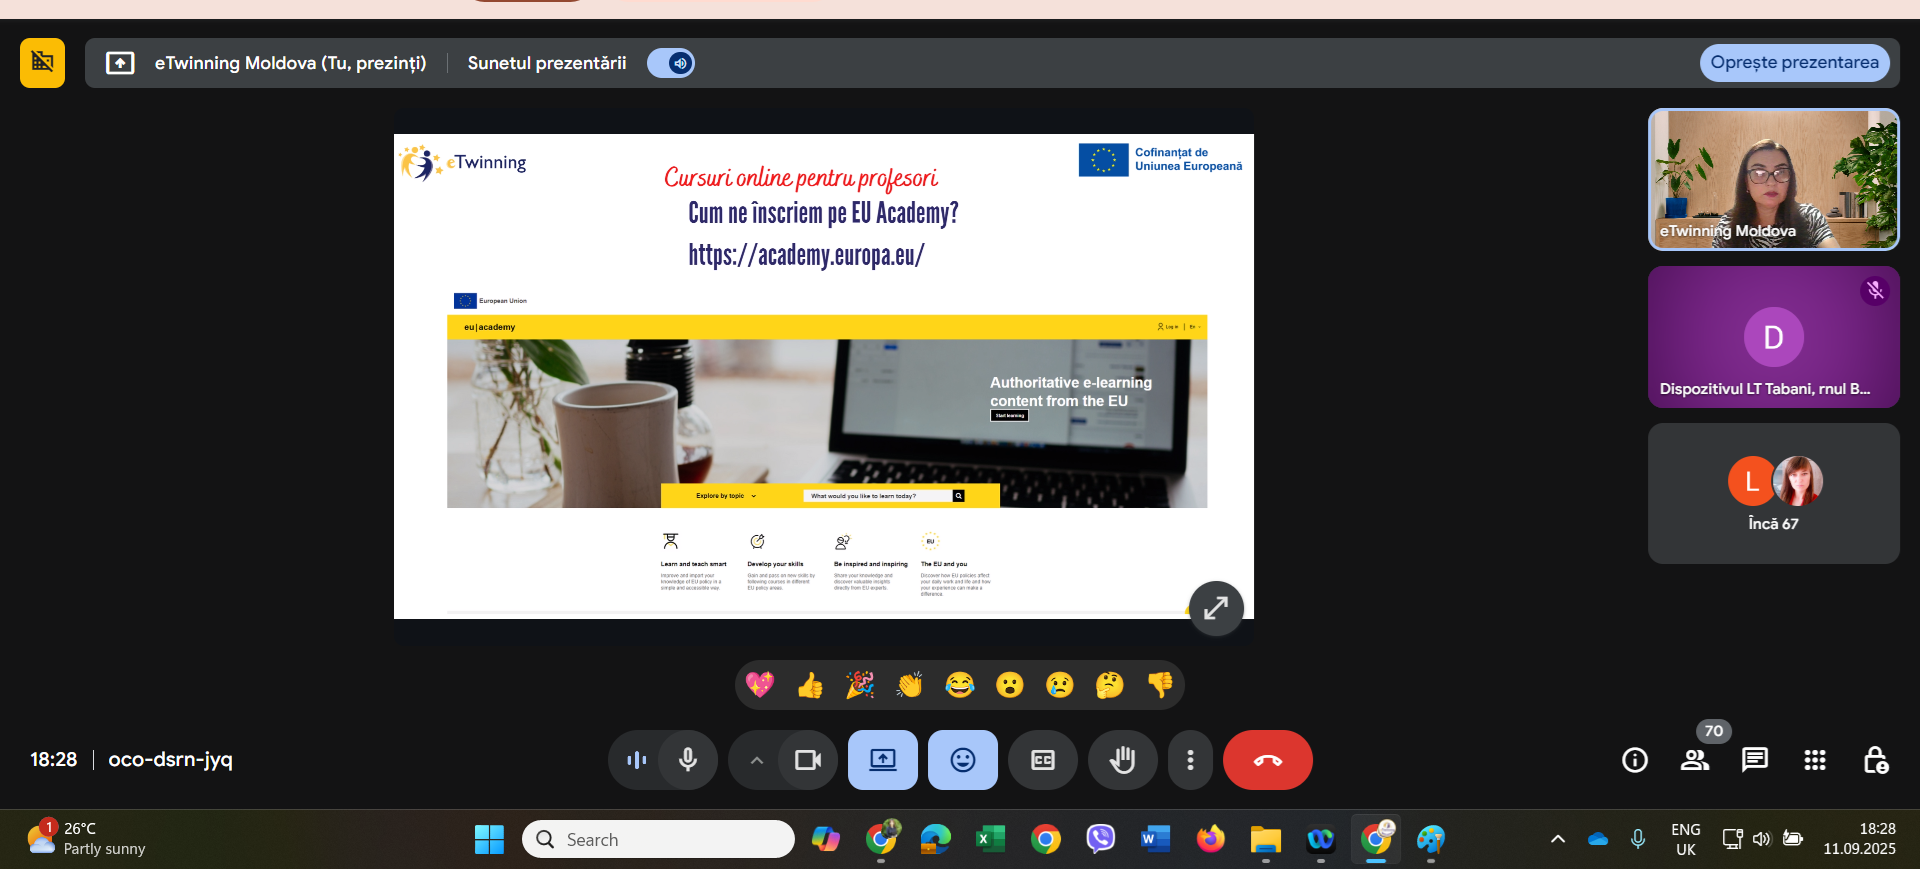Send the surprised face reaction
1920x869 pixels.
1010,685
